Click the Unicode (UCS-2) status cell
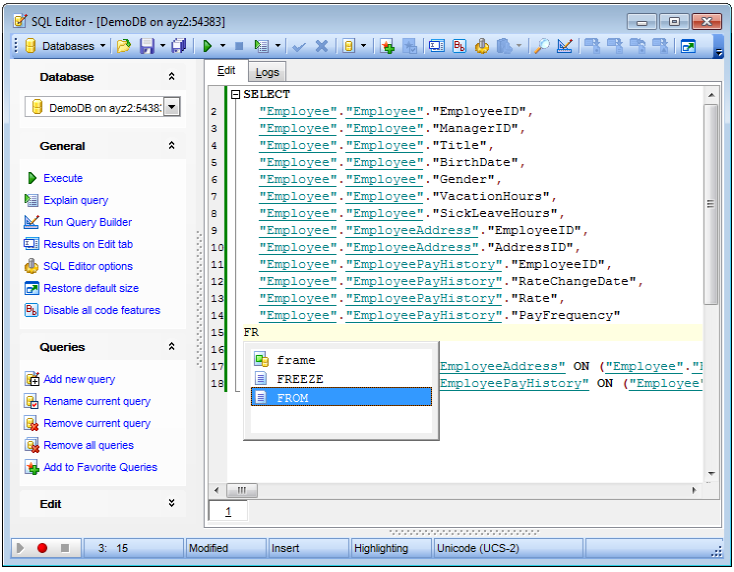The height and width of the screenshot is (572, 734). pos(508,548)
